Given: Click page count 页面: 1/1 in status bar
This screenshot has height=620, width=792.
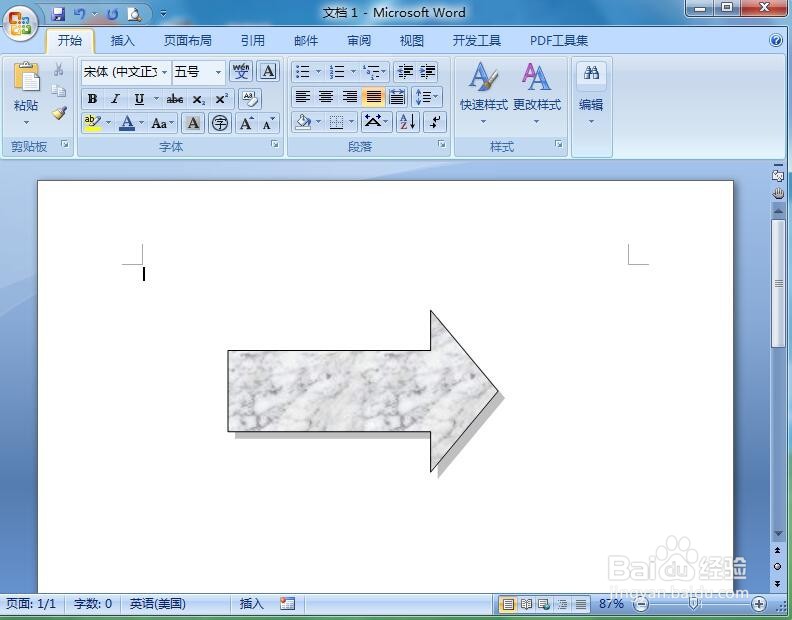Looking at the screenshot, I should [31, 604].
